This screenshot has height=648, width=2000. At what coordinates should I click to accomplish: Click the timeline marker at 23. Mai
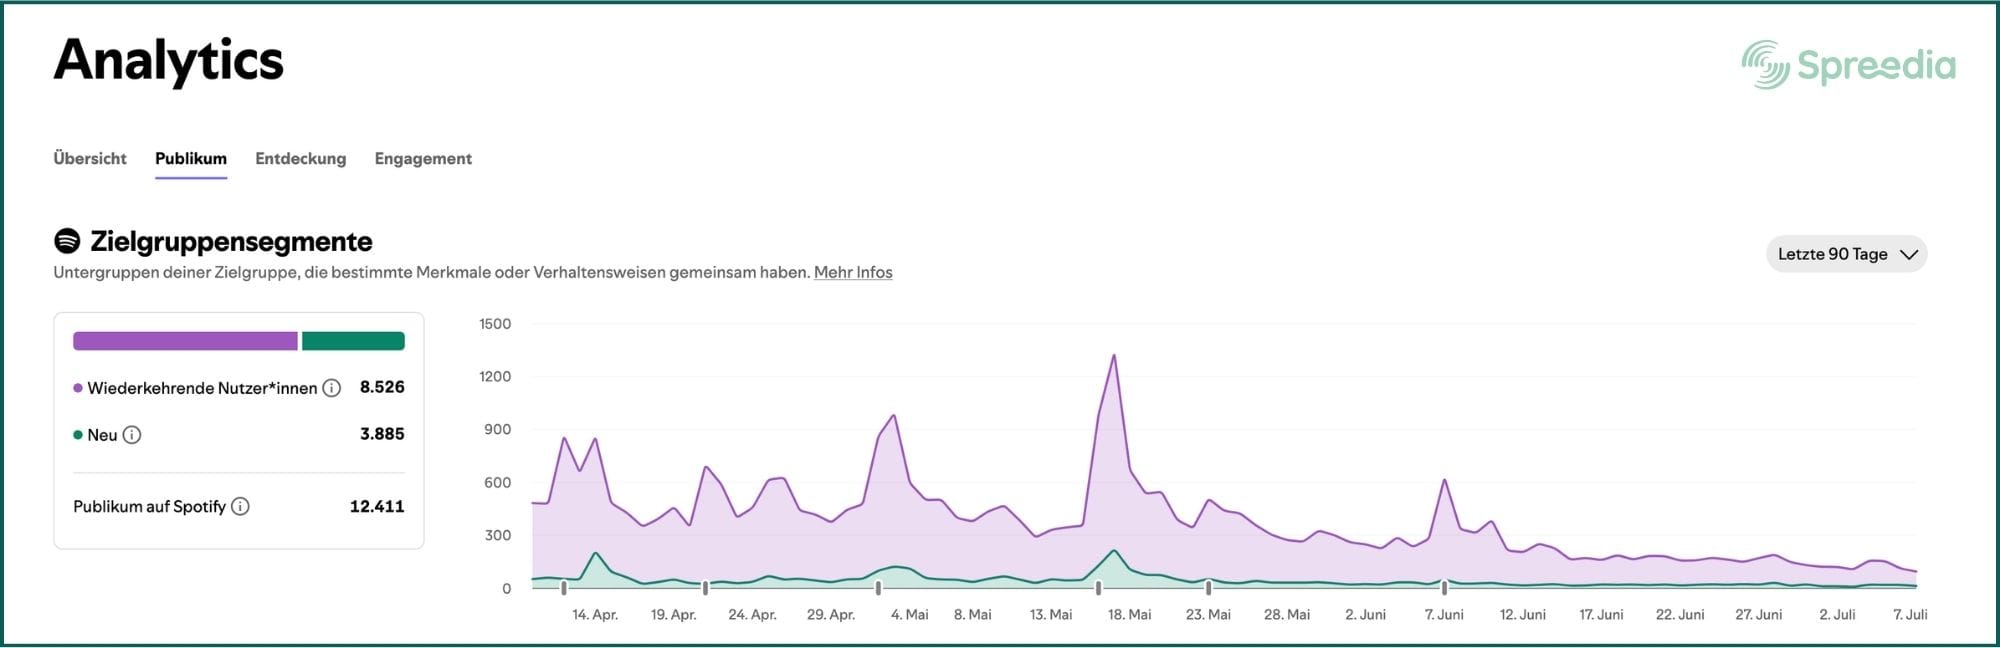(x=1208, y=588)
